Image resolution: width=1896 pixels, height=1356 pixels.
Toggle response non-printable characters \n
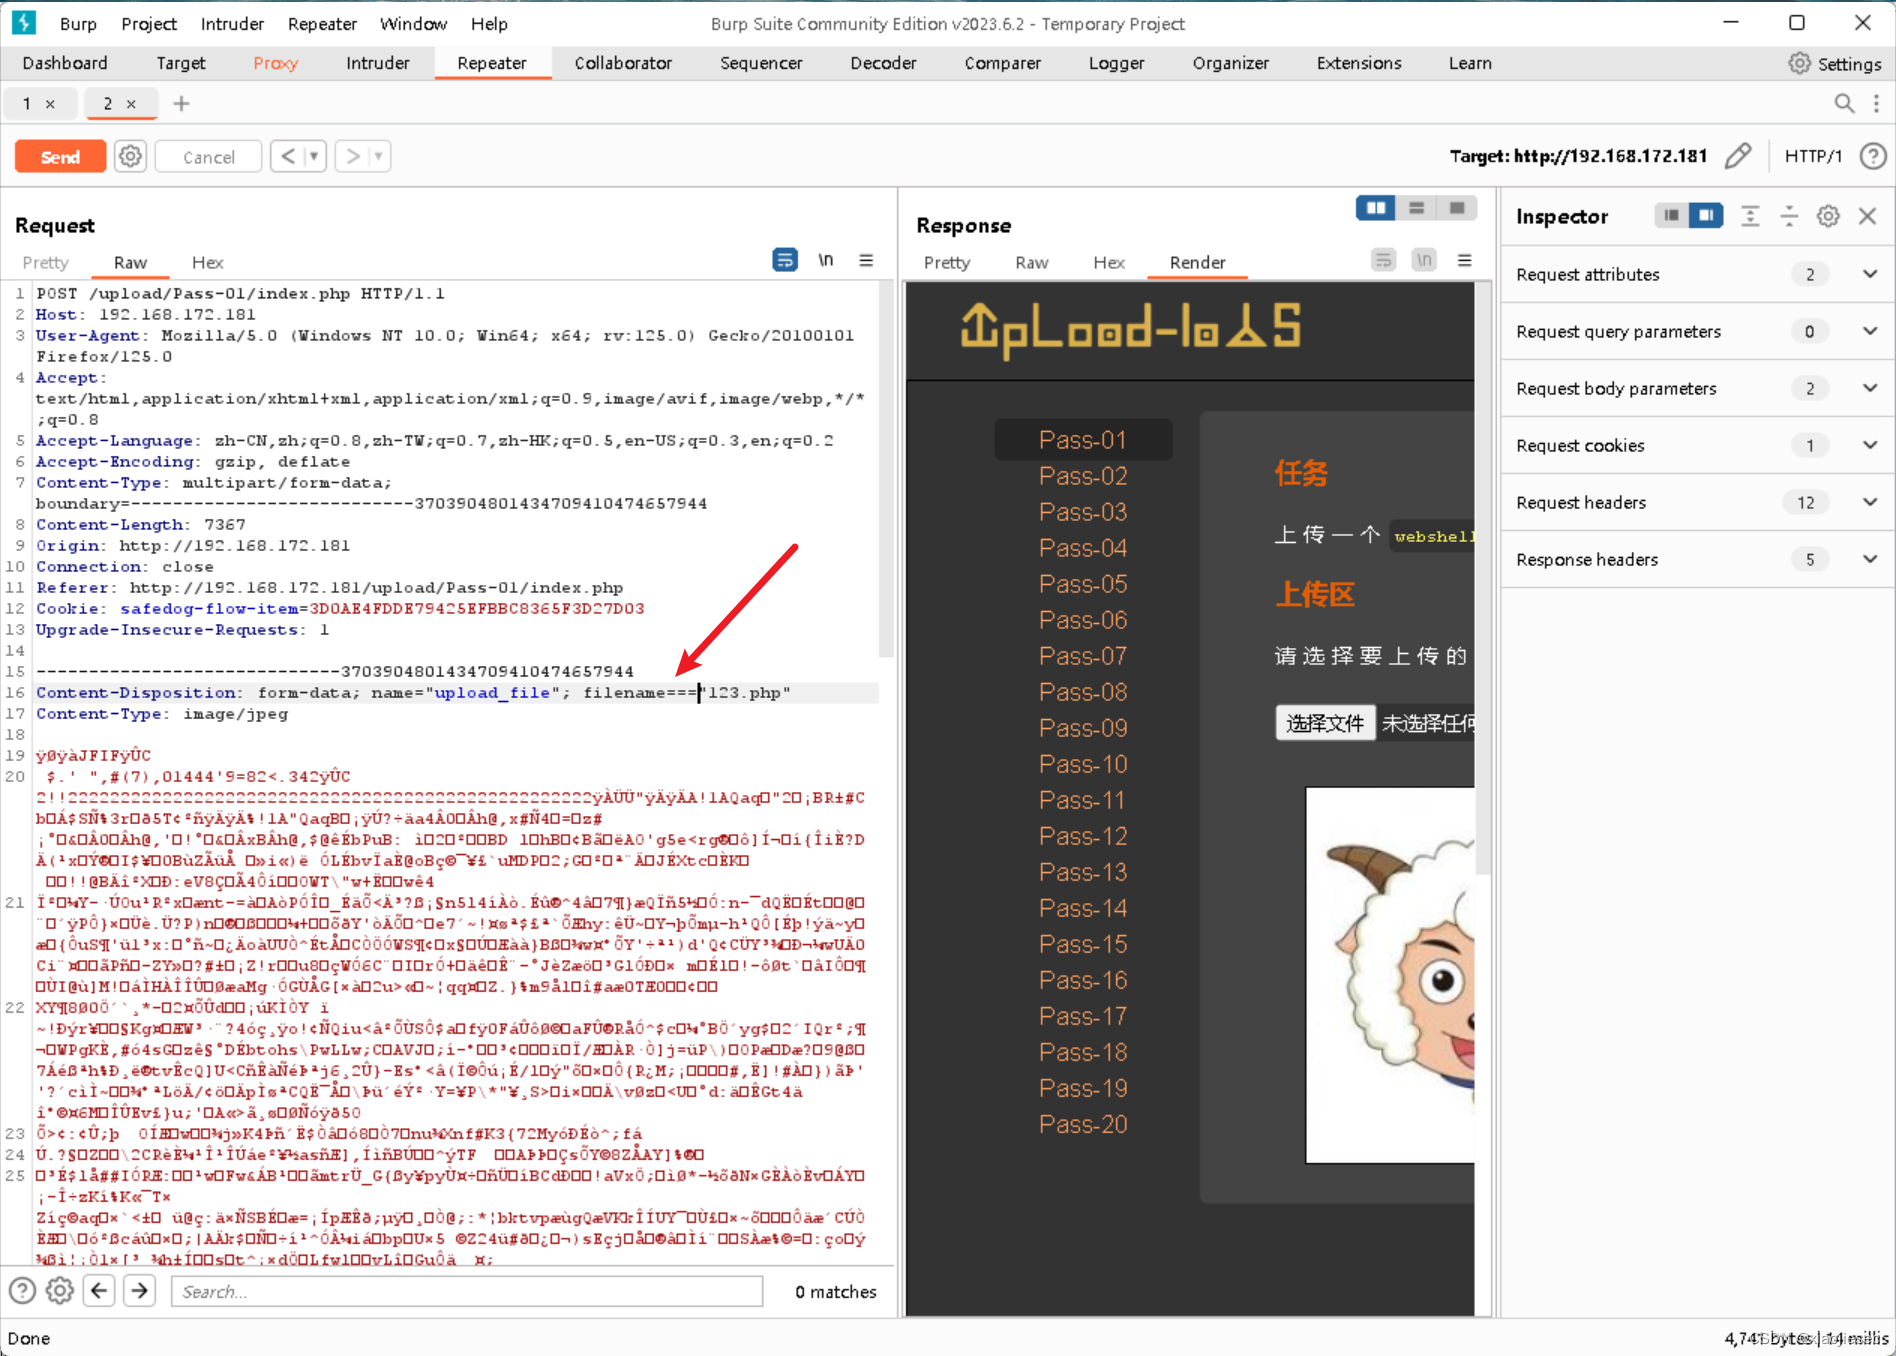pos(1424,260)
